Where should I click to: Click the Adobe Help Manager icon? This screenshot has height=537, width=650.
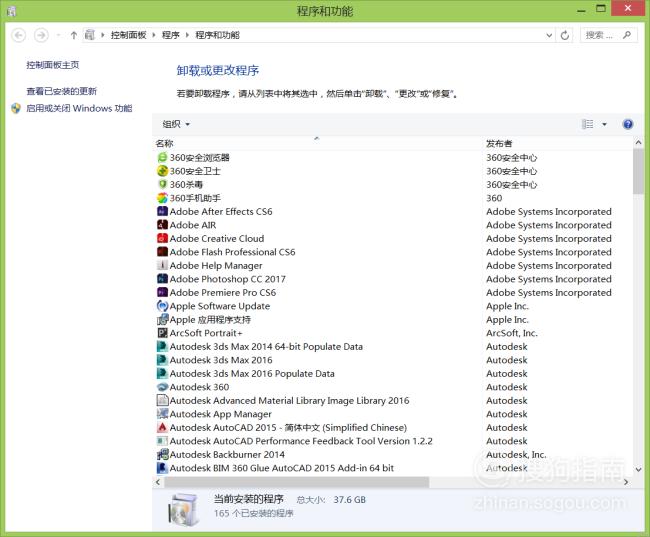click(x=162, y=265)
